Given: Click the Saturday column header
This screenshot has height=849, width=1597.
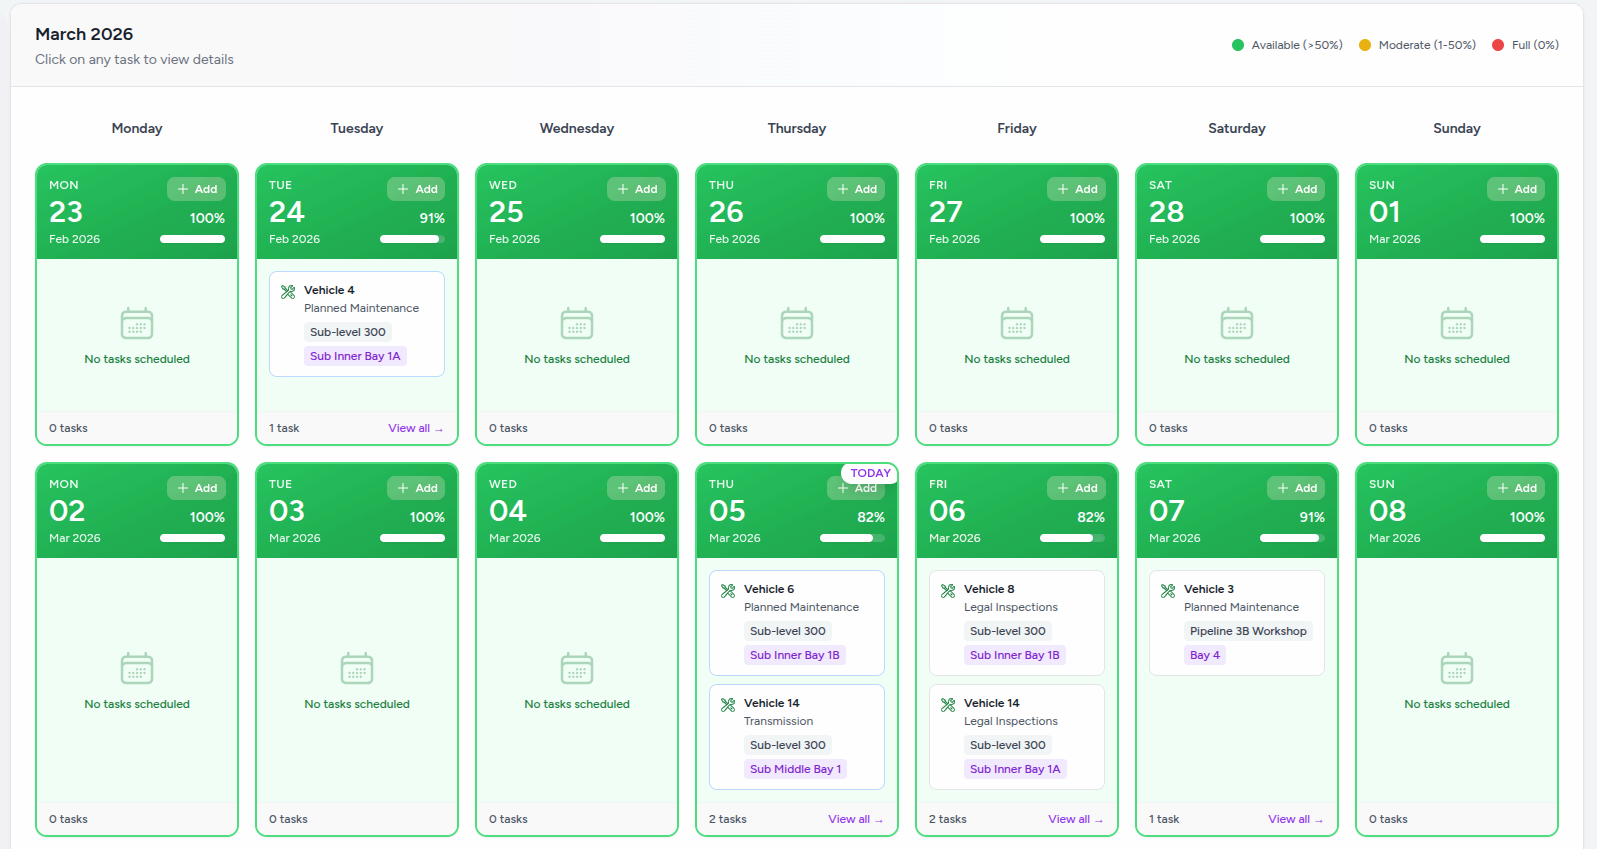Looking at the screenshot, I should pos(1237,128).
